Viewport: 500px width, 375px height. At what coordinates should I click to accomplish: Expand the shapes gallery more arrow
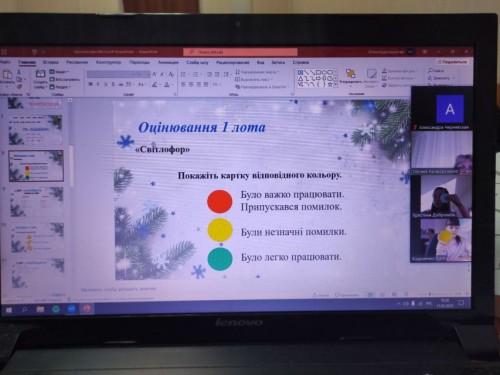click(x=335, y=85)
